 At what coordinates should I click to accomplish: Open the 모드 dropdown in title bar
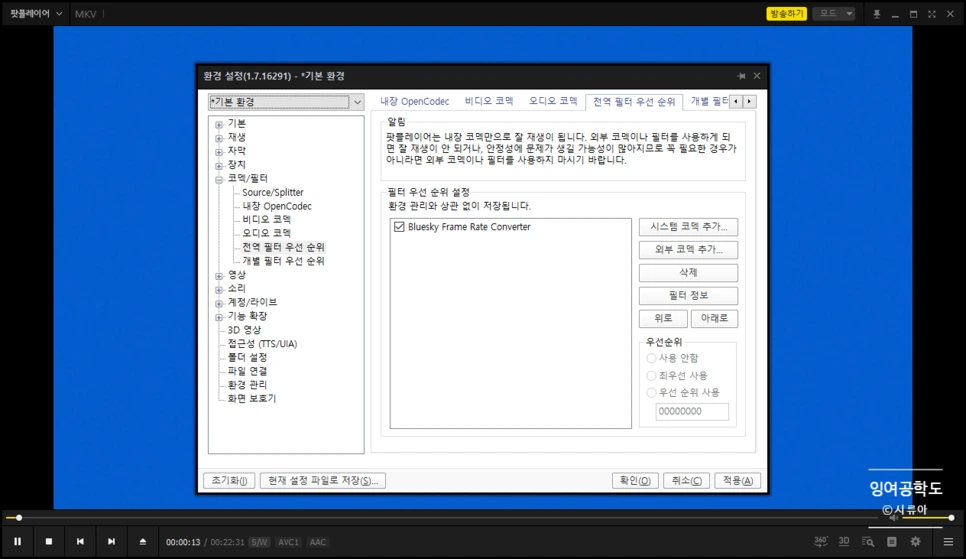tap(834, 14)
